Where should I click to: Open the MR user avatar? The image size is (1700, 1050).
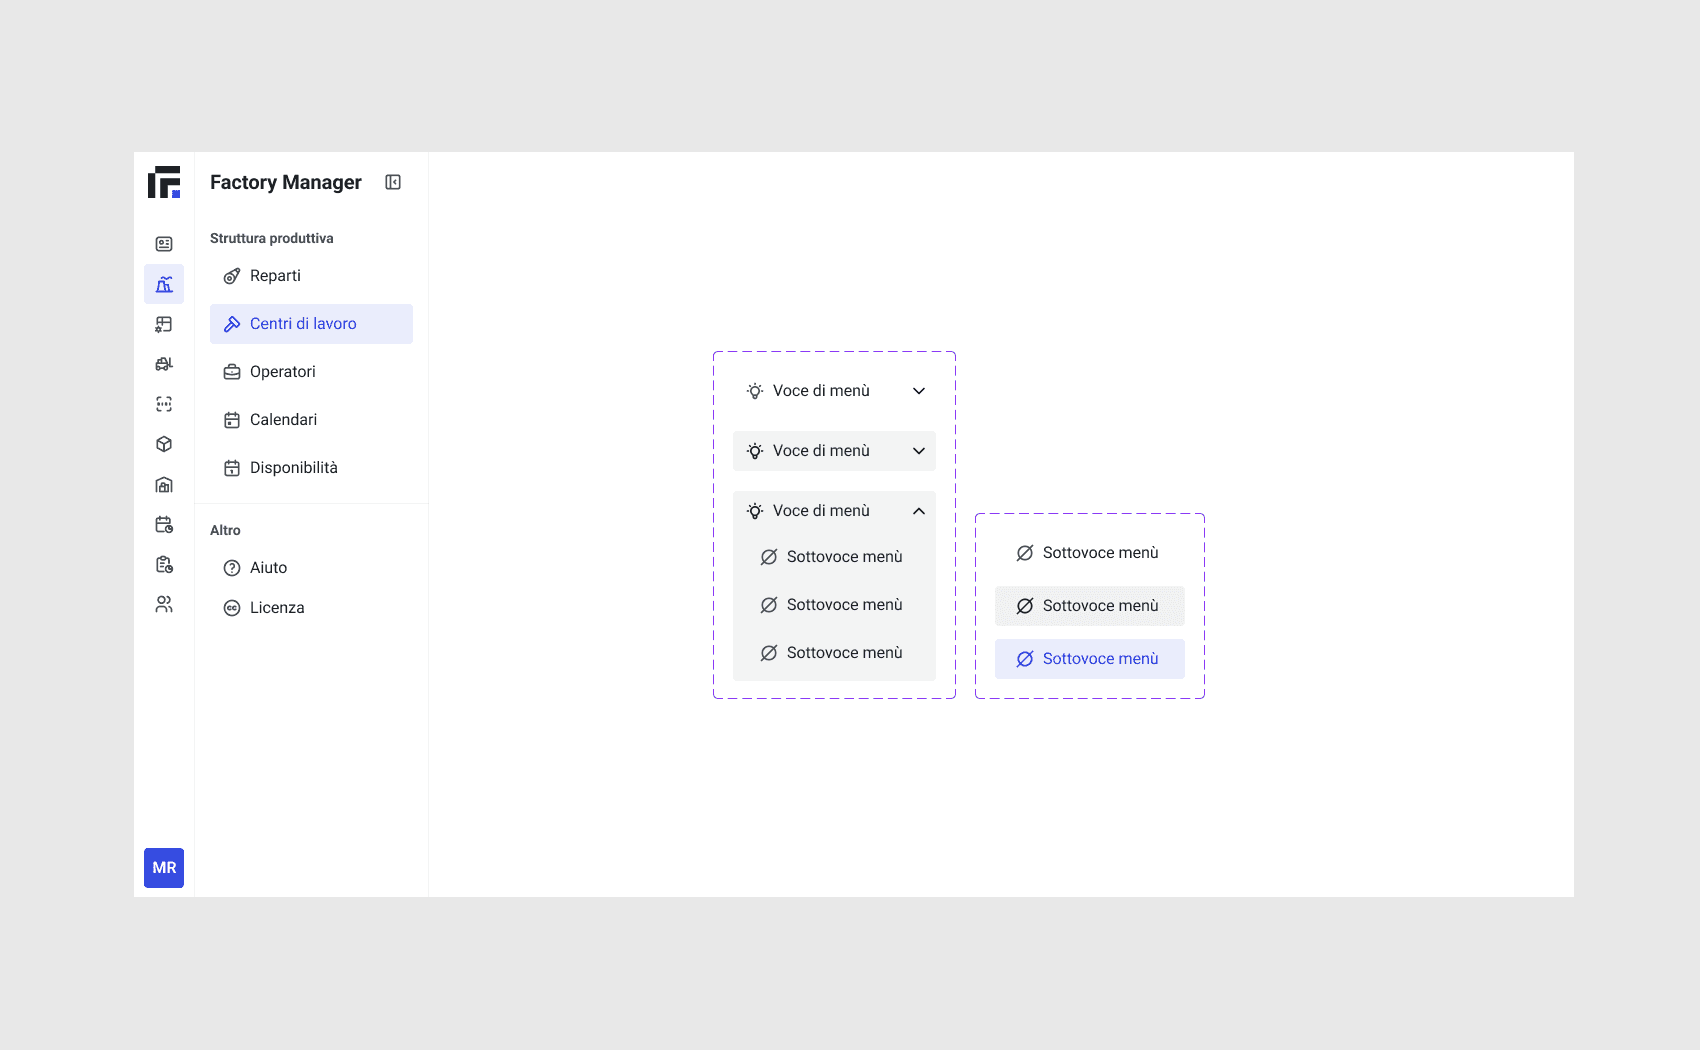click(x=164, y=868)
